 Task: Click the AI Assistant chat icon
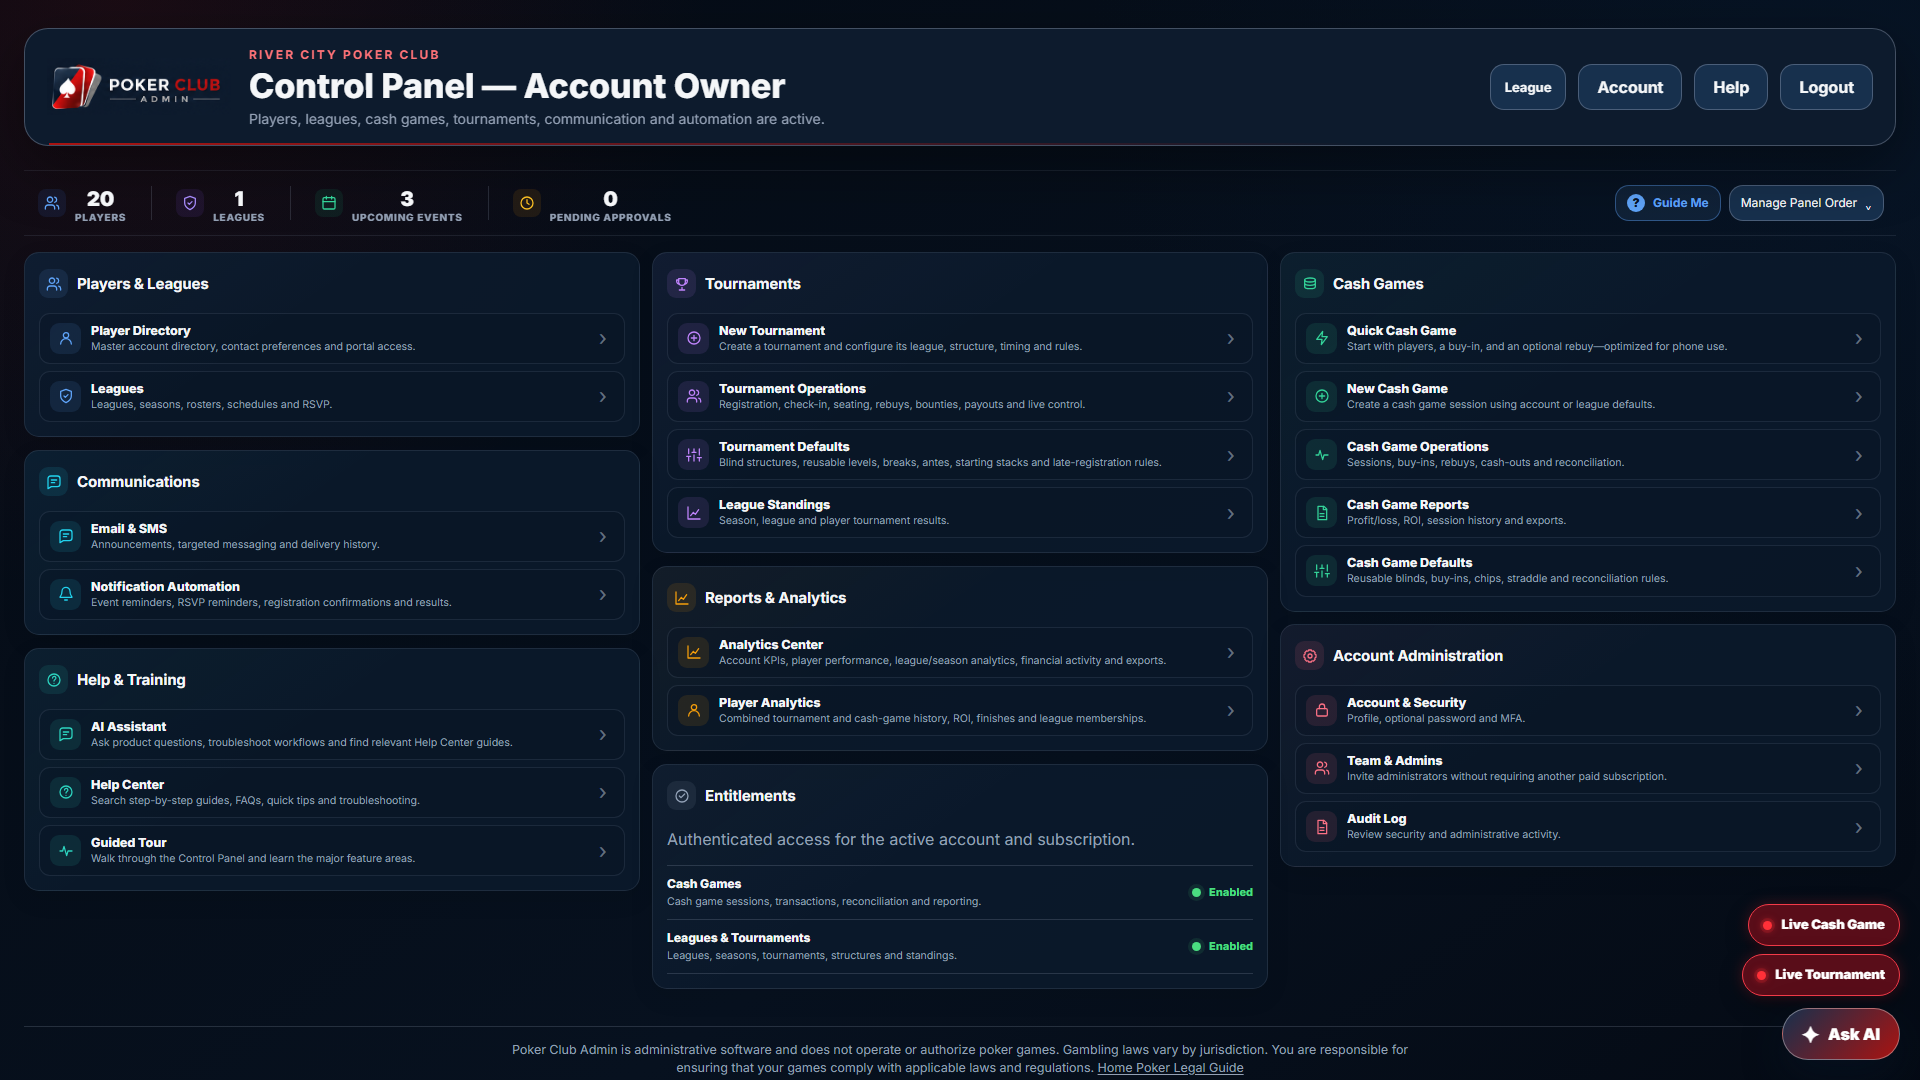pyautogui.click(x=66, y=735)
